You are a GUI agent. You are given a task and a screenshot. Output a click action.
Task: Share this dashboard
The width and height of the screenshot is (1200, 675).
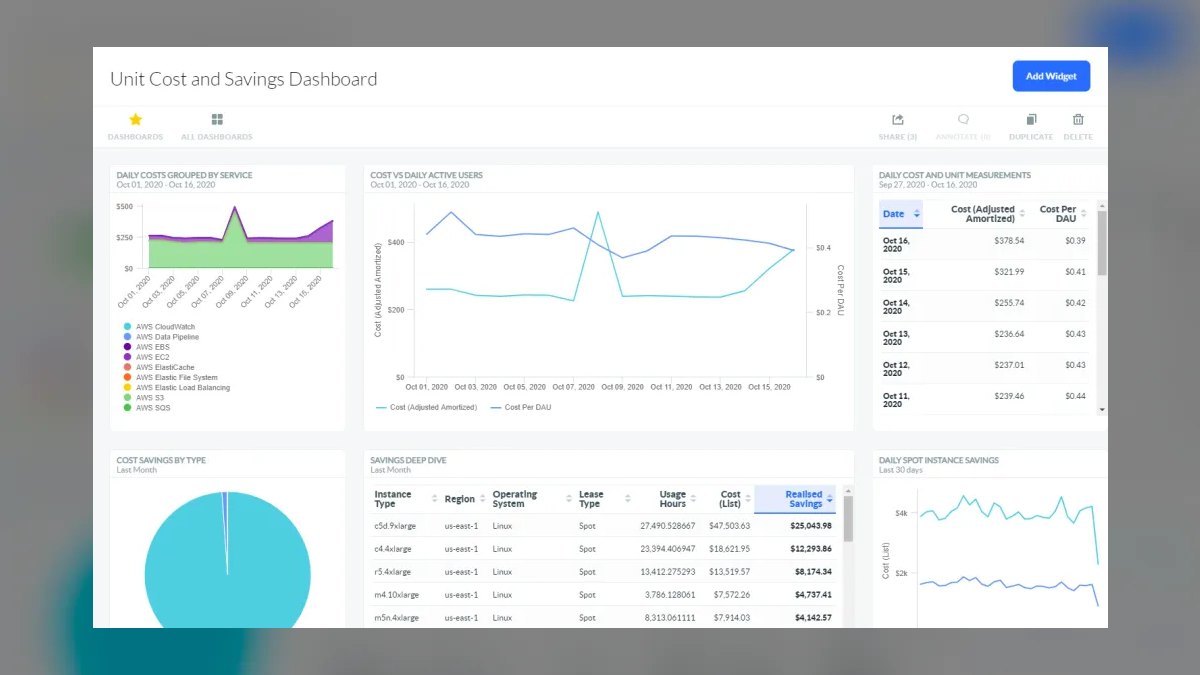[x=897, y=126]
